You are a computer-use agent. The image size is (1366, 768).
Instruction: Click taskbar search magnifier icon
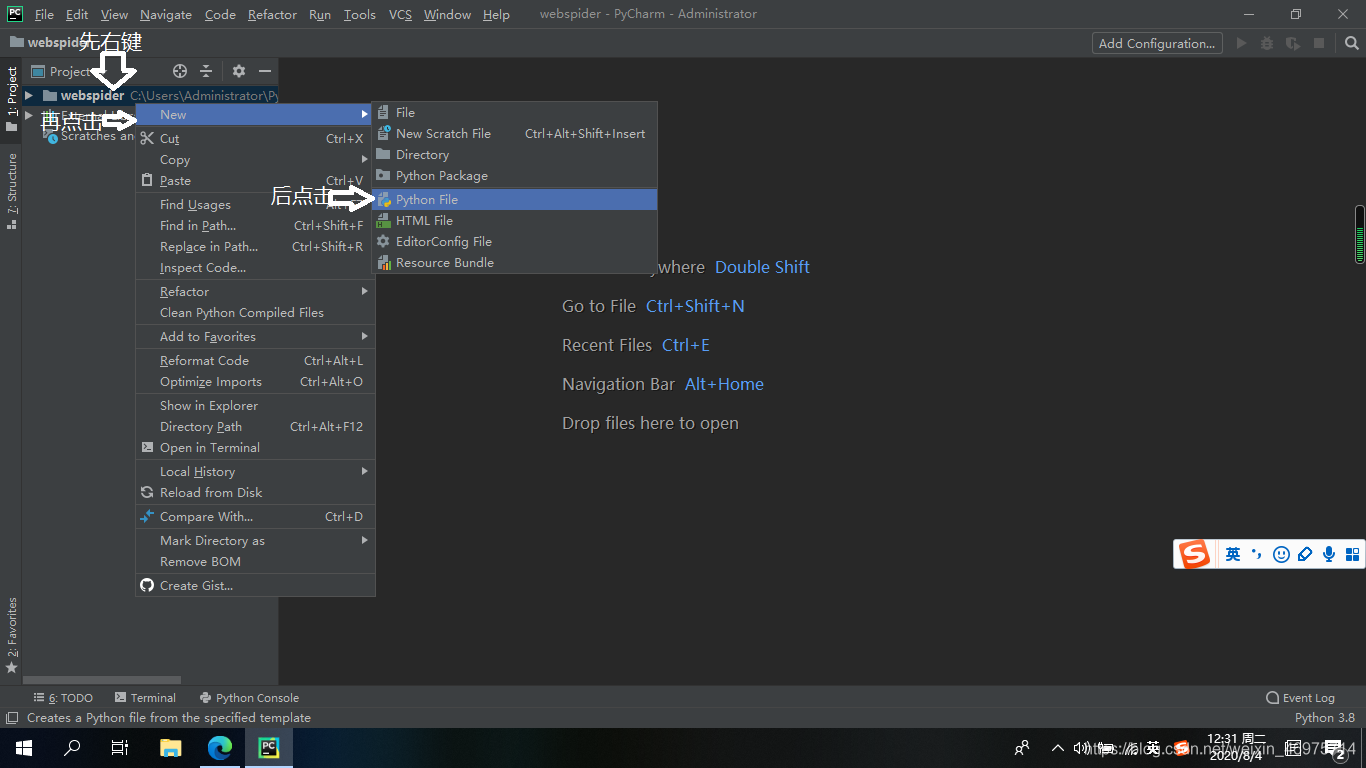pos(72,747)
